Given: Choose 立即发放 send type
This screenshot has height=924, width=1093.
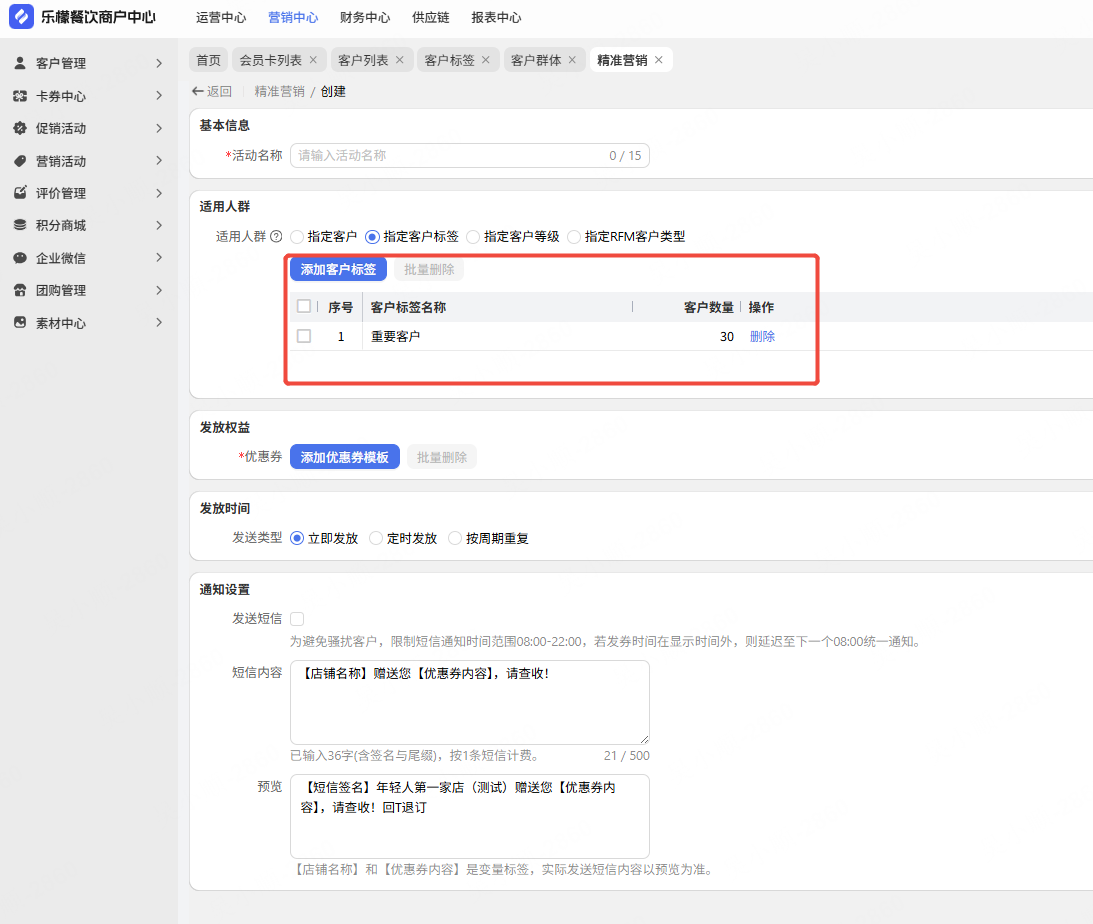Looking at the screenshot, I should coord(297,538).
